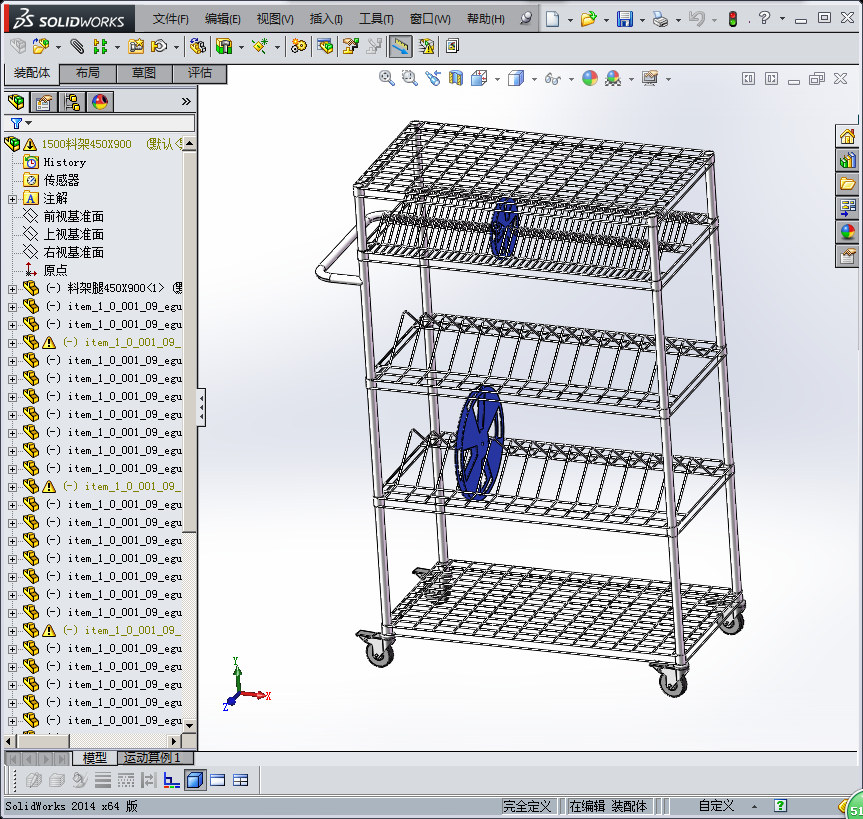This screenshot has width=863, height=819.
Task: Expand the manager panel tabs chevron
Action: pos(186,102)
